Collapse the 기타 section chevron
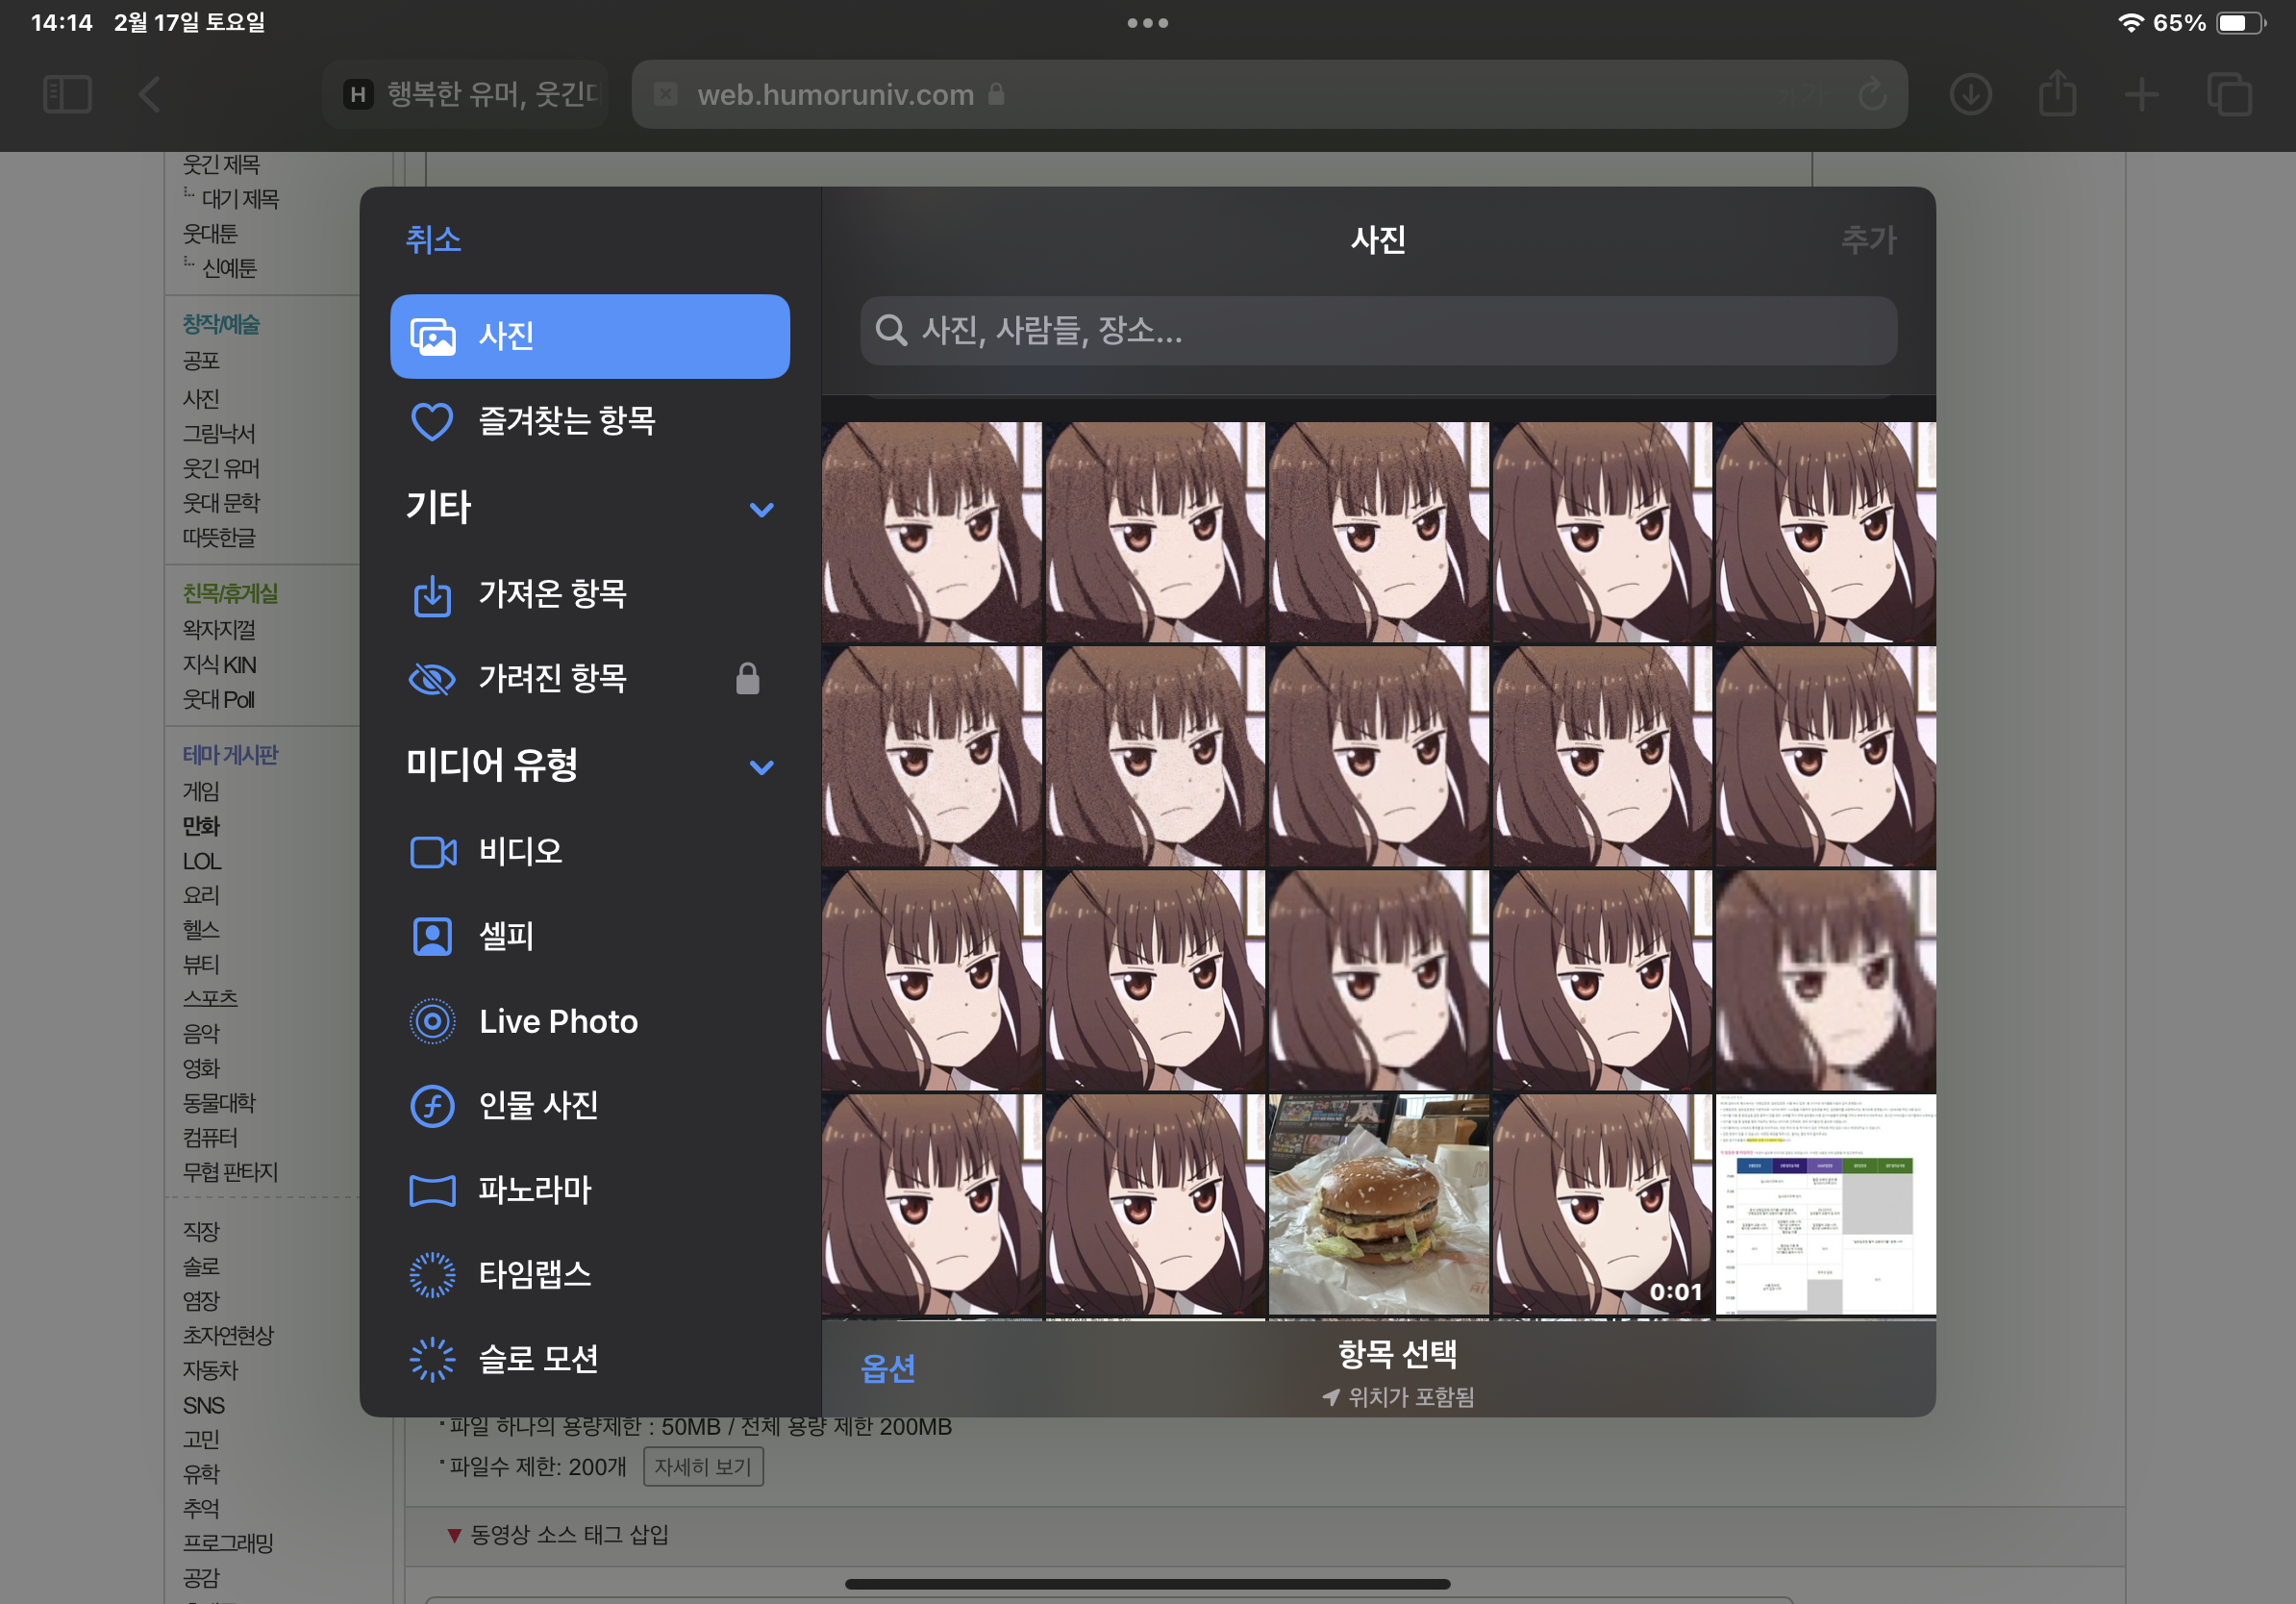 [x=761, y=509]
